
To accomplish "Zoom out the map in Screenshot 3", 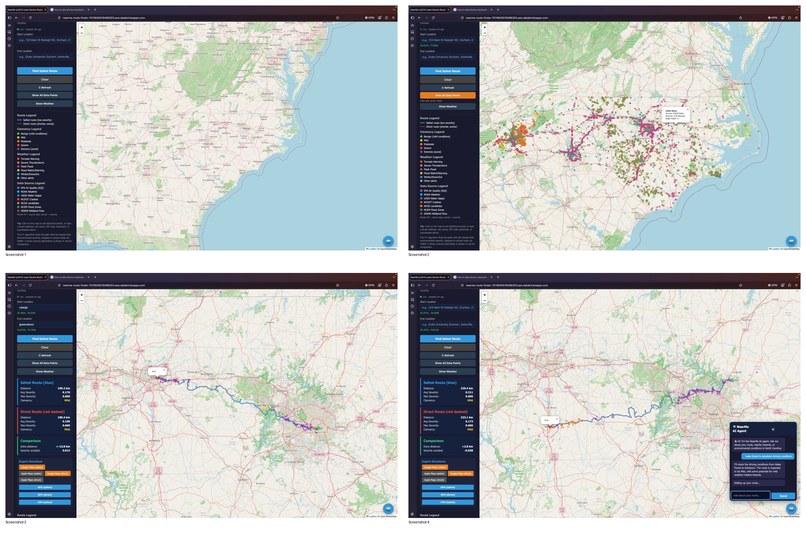I will click(x=82, y=300).
